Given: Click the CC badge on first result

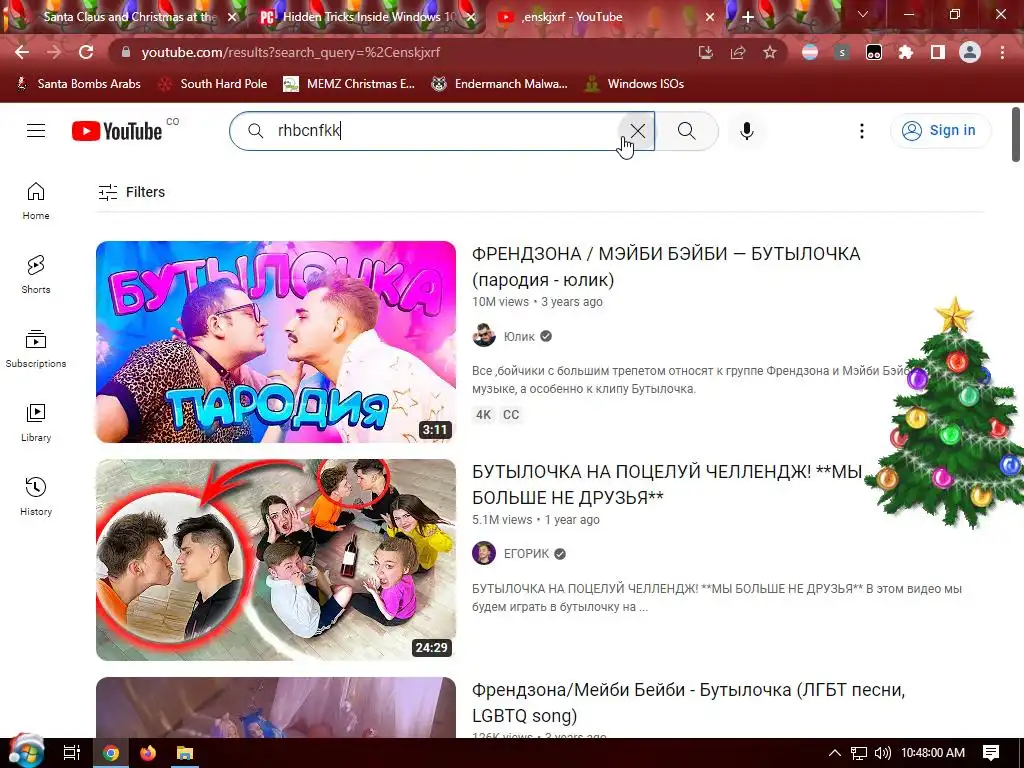Looking at the screenshot, I should coord(511,415).
